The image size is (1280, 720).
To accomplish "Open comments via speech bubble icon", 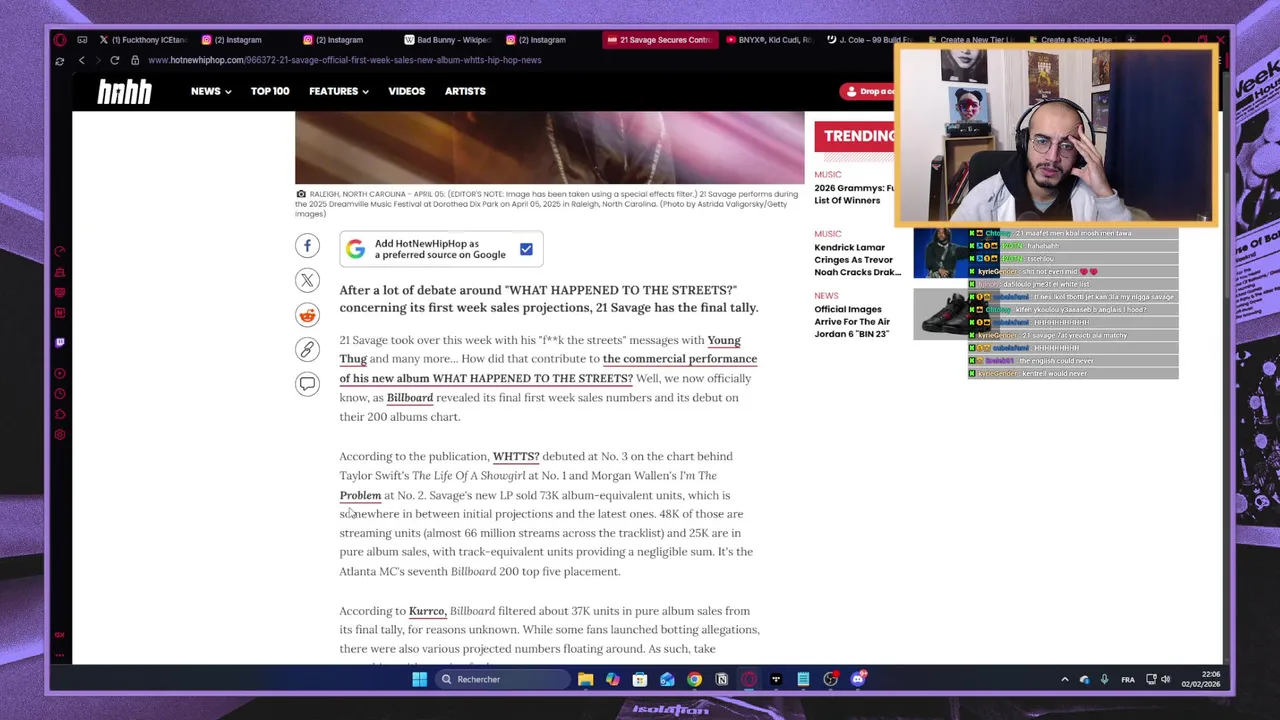I will pyautogui.click(x=307, y=384).
